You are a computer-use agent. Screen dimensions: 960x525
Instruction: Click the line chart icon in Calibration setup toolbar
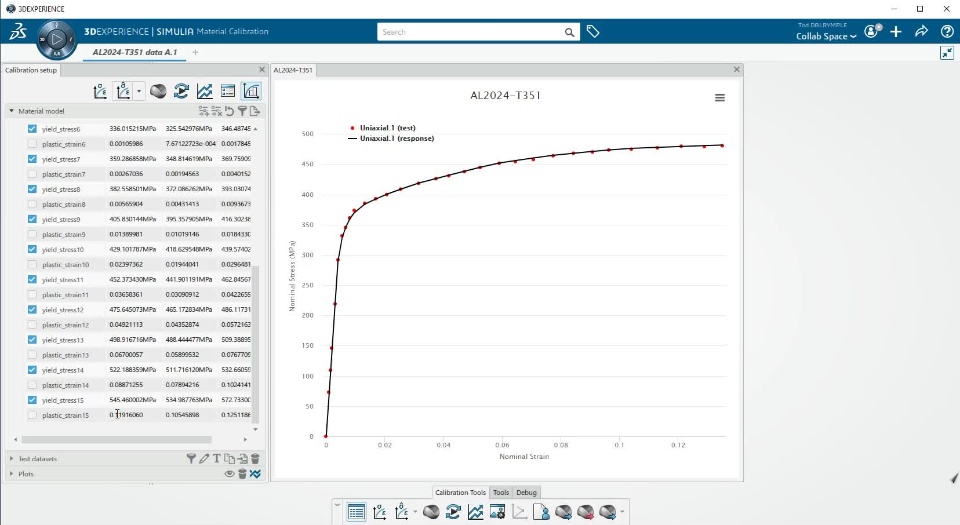pos(204,91)
